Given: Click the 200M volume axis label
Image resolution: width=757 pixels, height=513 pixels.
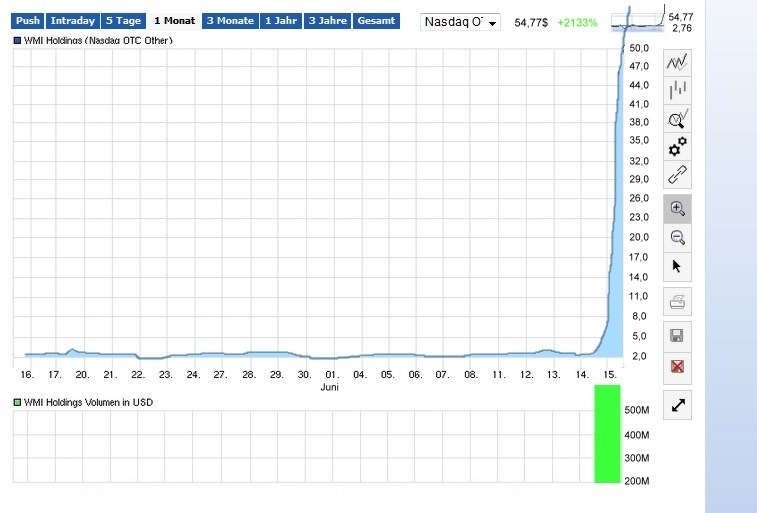Looking at the screenshot, I should [x=637, y=481].
